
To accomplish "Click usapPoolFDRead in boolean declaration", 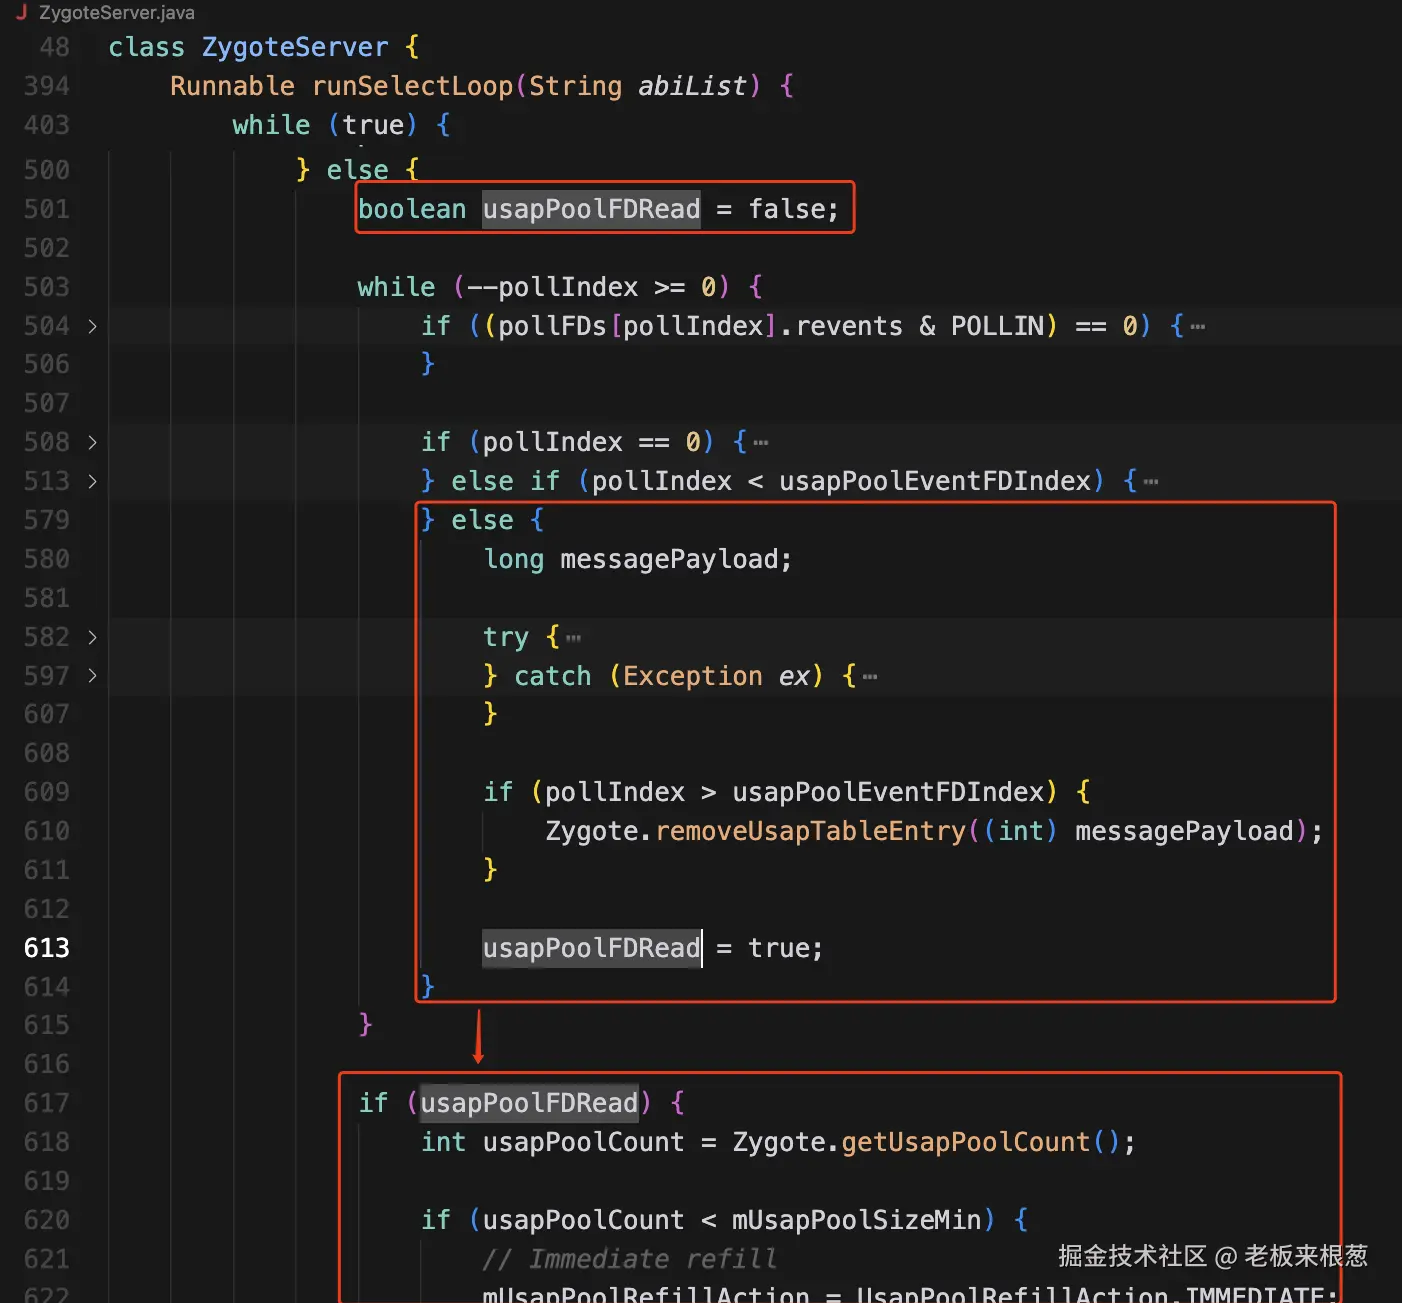I will 591,209.
